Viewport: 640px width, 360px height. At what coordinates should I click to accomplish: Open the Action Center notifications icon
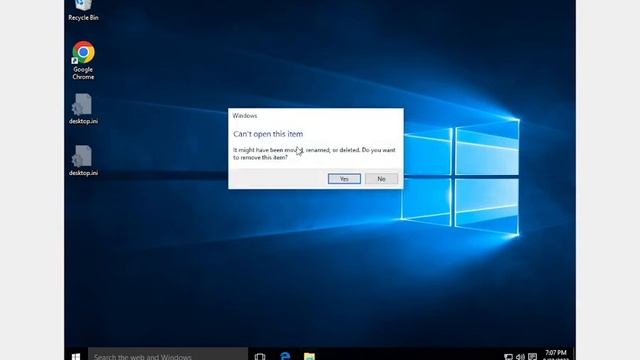pyautogui.click(x=532, y=357)
